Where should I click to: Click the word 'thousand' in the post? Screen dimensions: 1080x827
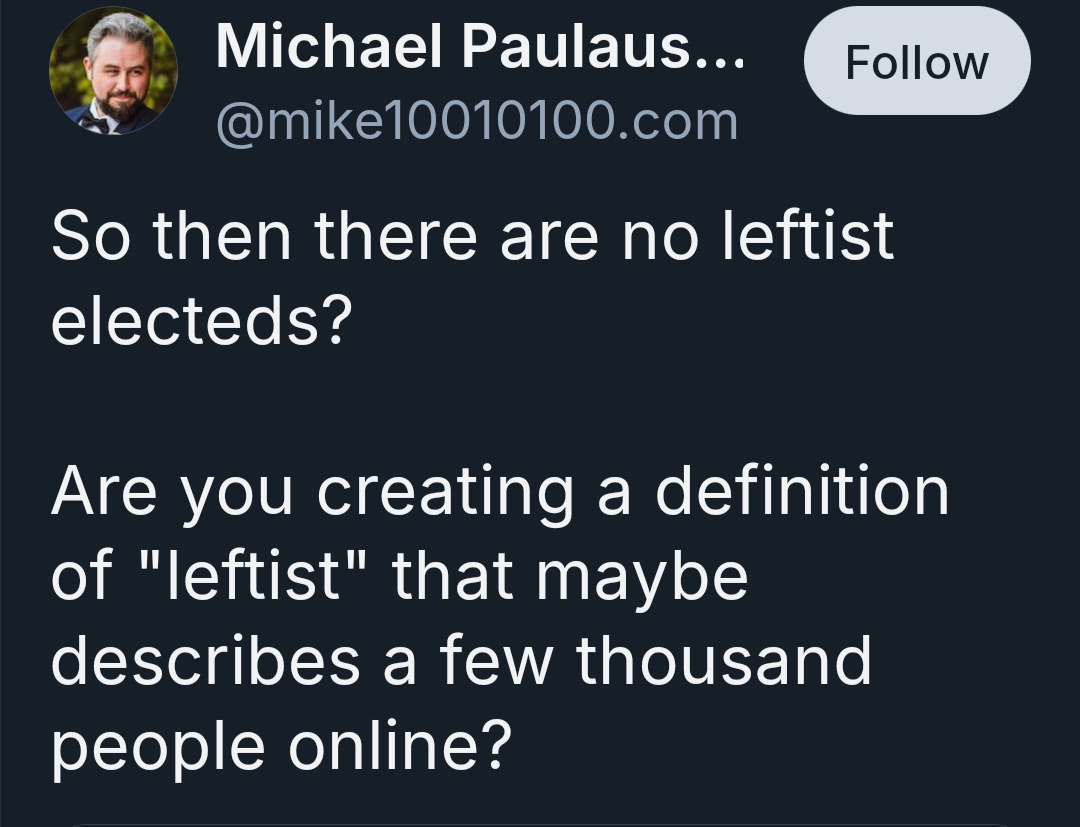point(723,660)
